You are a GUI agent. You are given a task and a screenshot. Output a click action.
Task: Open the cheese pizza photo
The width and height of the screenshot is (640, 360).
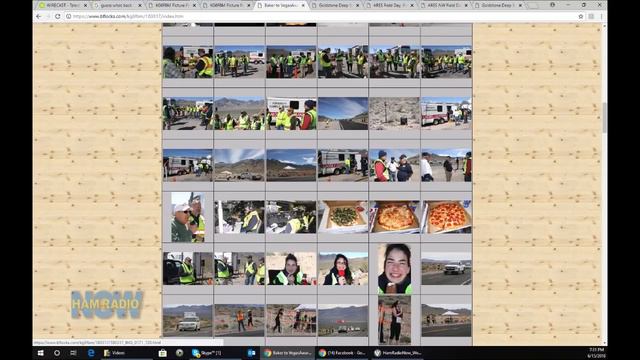(x=394, y=217)
